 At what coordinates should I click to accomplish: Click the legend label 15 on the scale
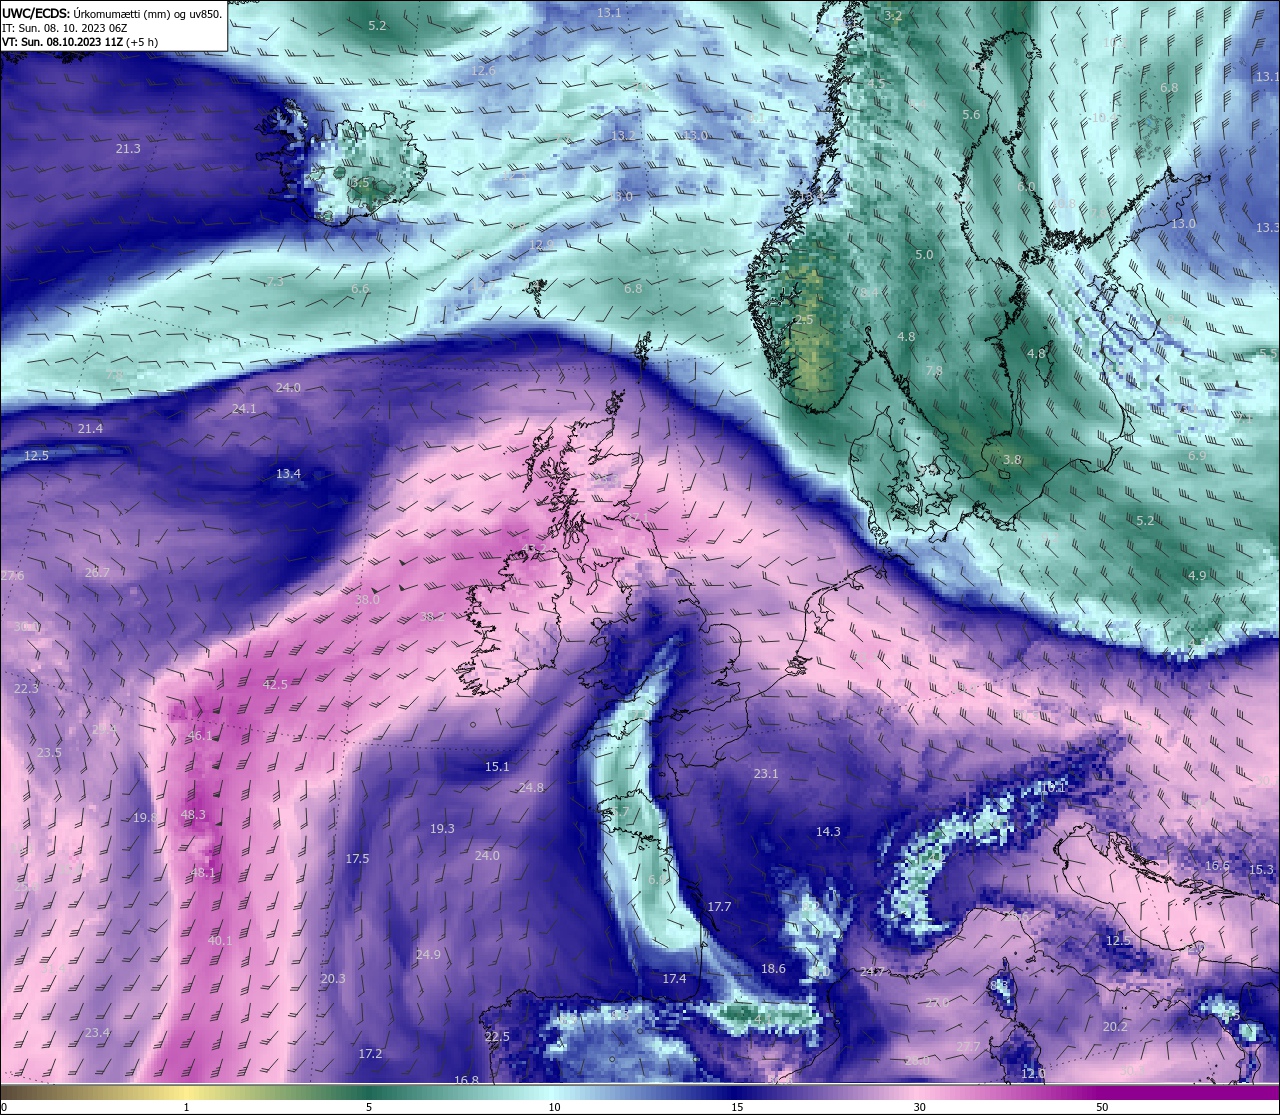coord(736,1107)
